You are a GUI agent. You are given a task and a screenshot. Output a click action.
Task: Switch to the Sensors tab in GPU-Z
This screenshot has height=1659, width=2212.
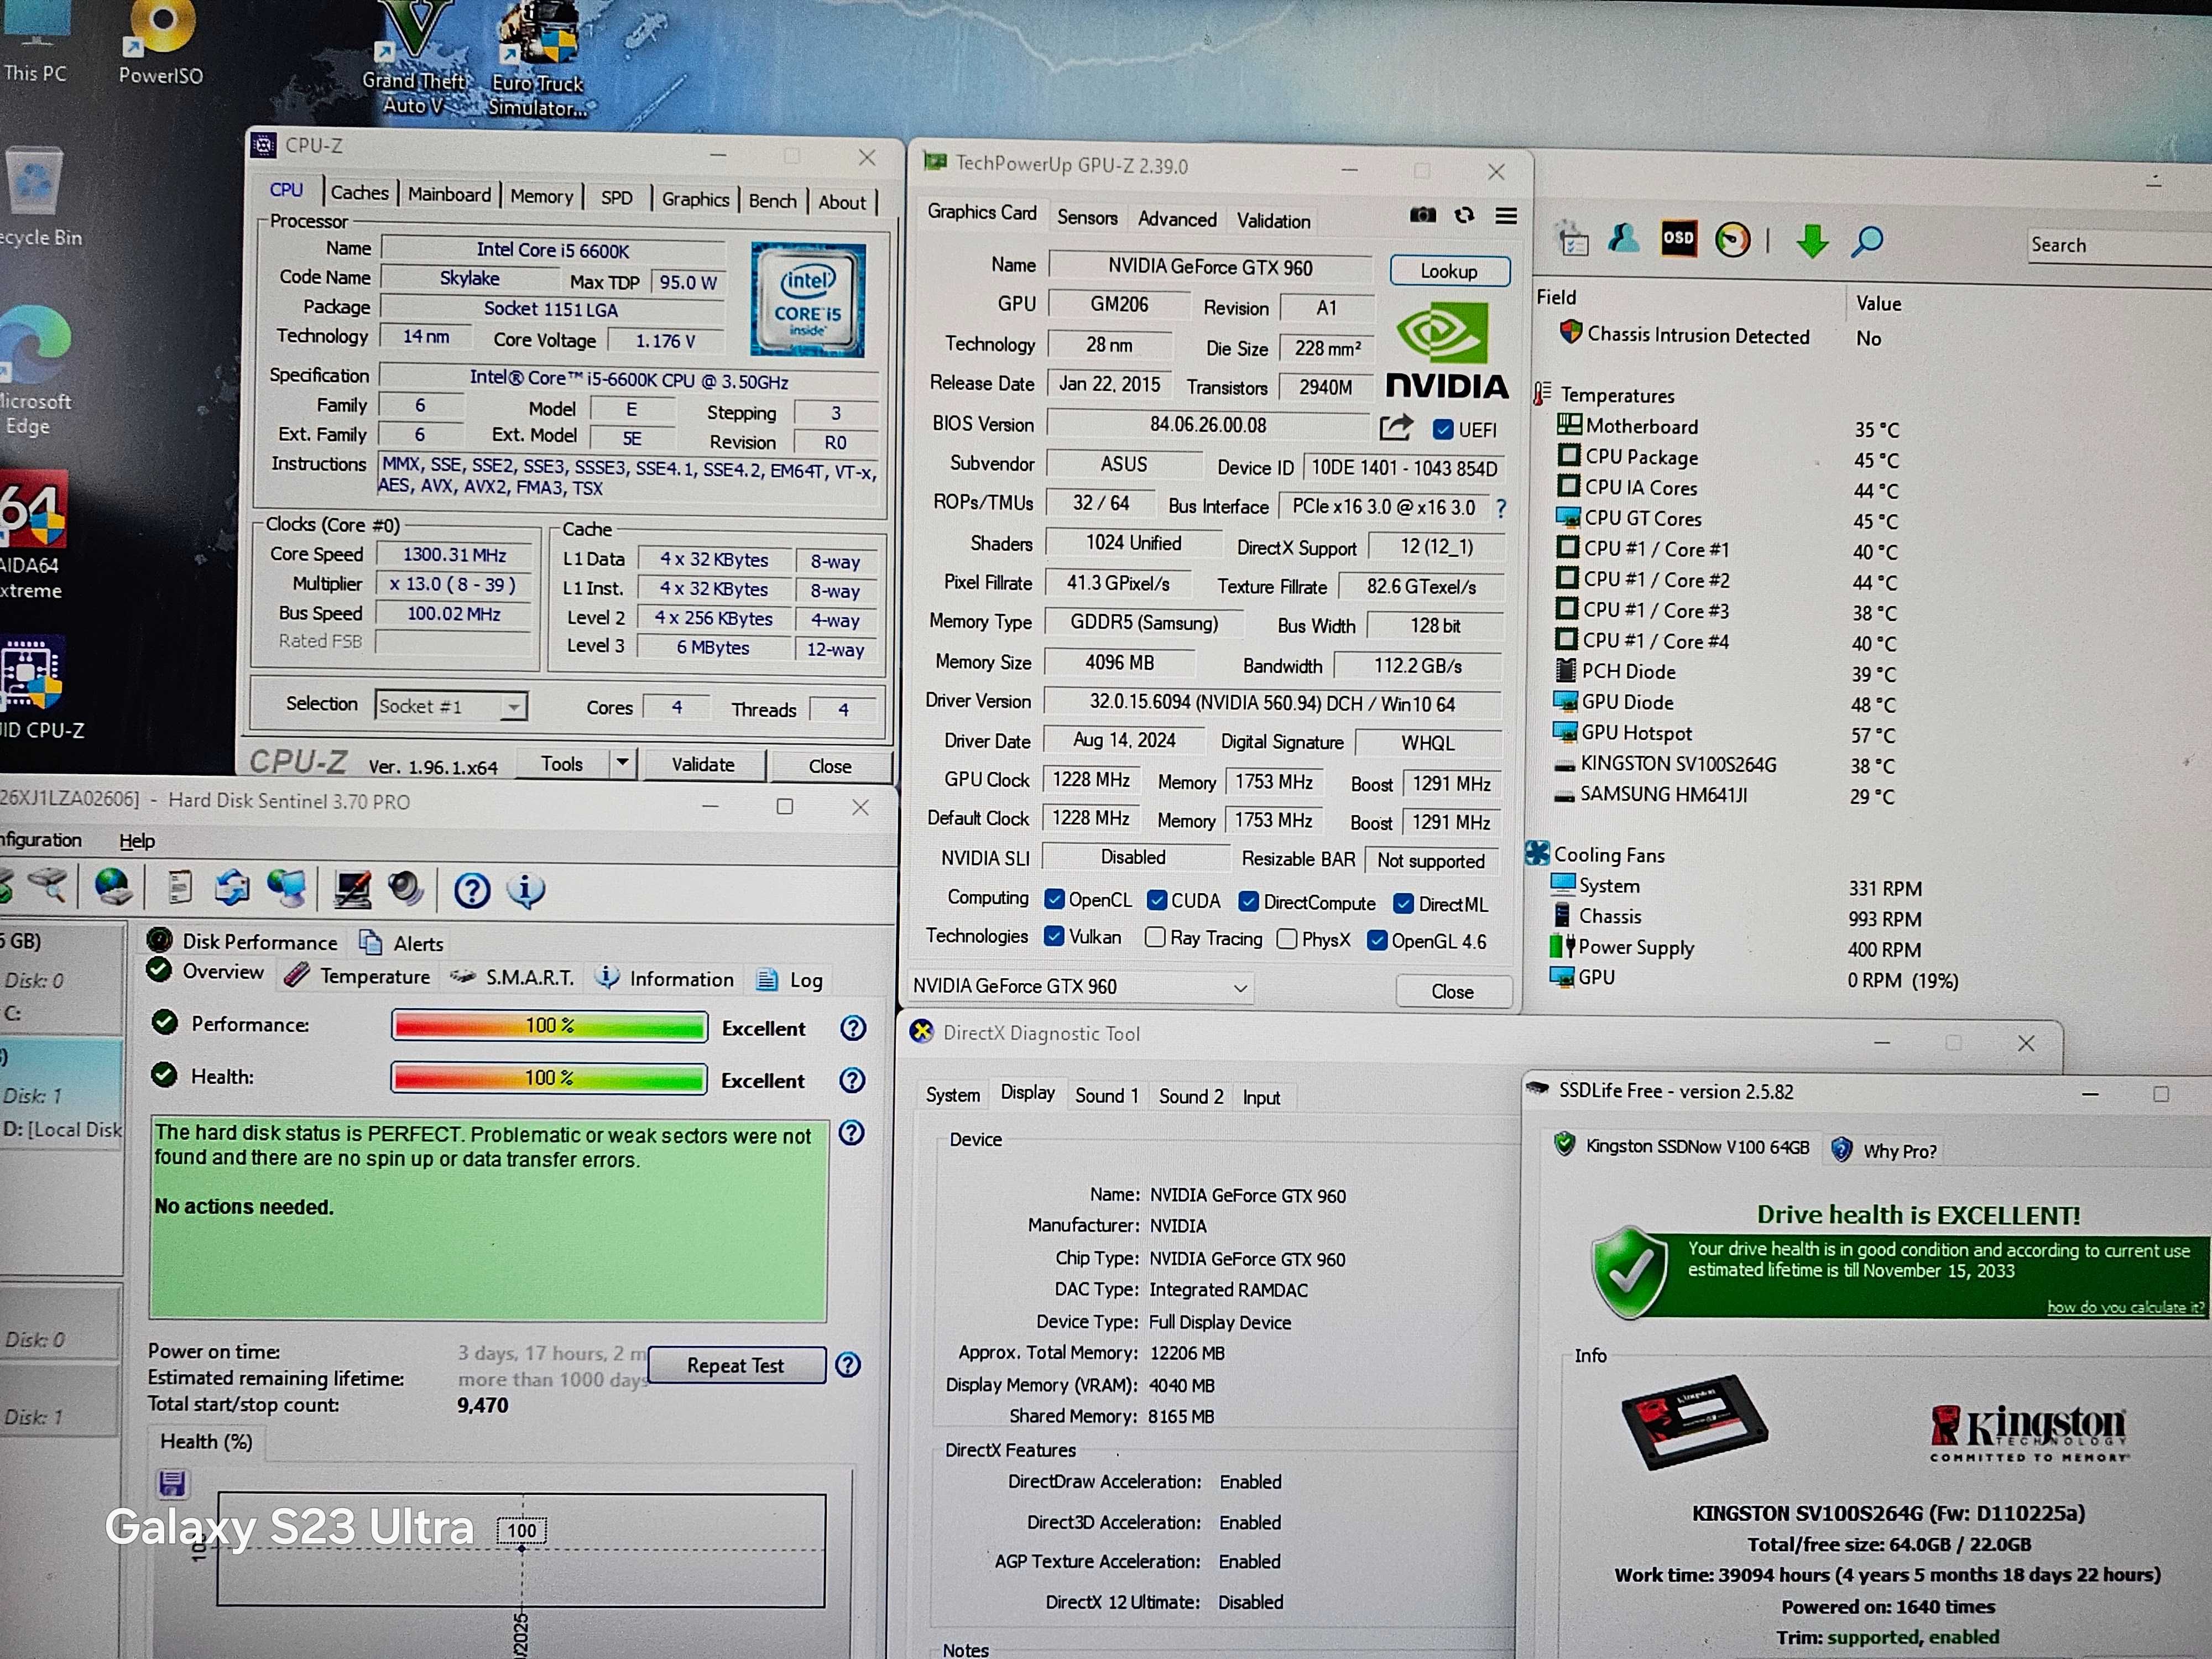(1087, 218)
